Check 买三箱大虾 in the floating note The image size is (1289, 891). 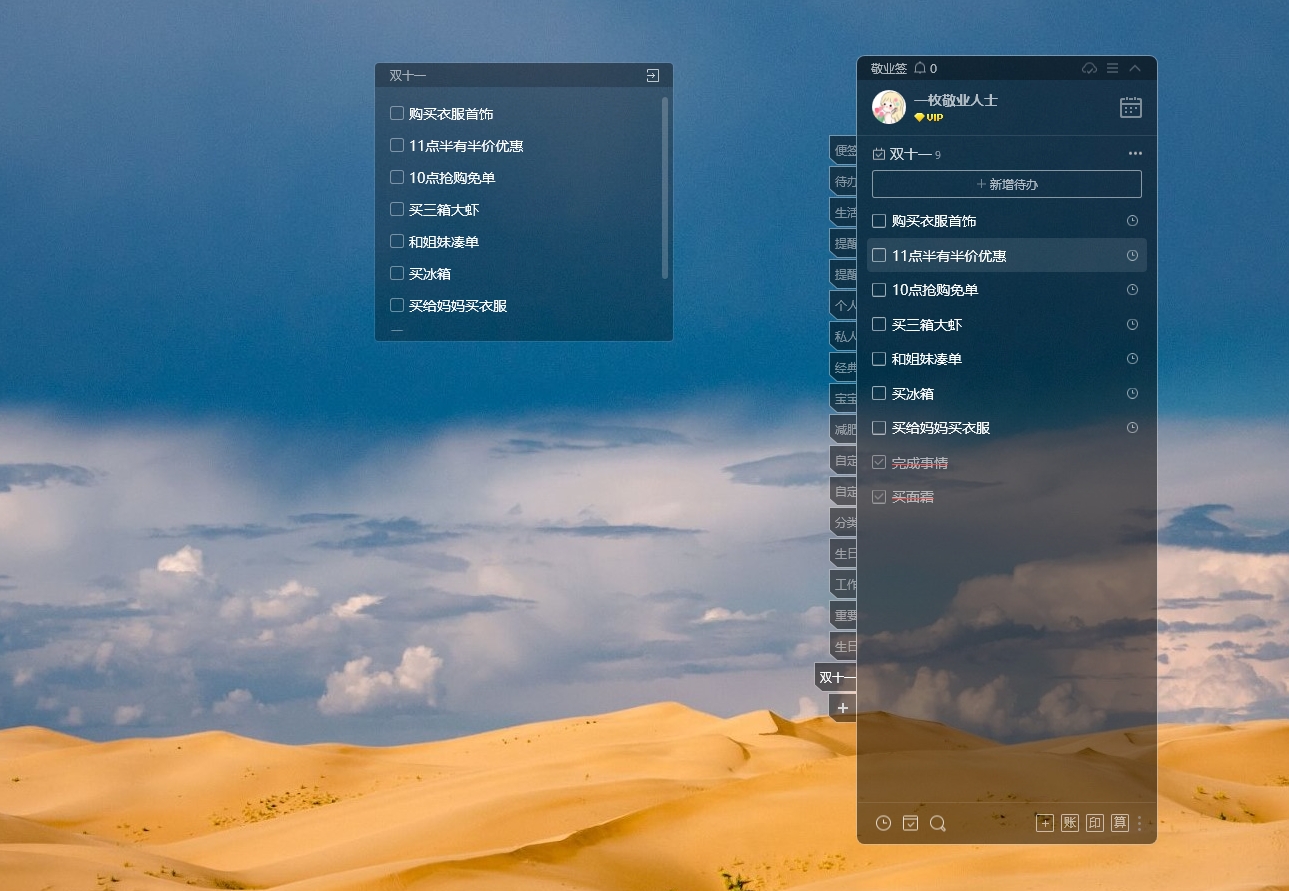click(x=397, y=210)
